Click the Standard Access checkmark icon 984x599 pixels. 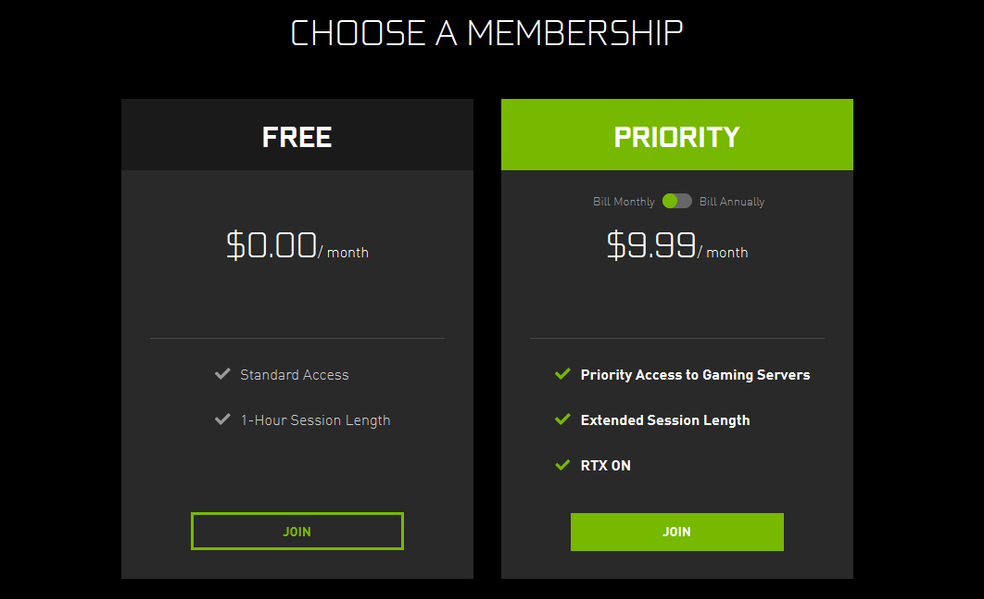pos(222,375)
